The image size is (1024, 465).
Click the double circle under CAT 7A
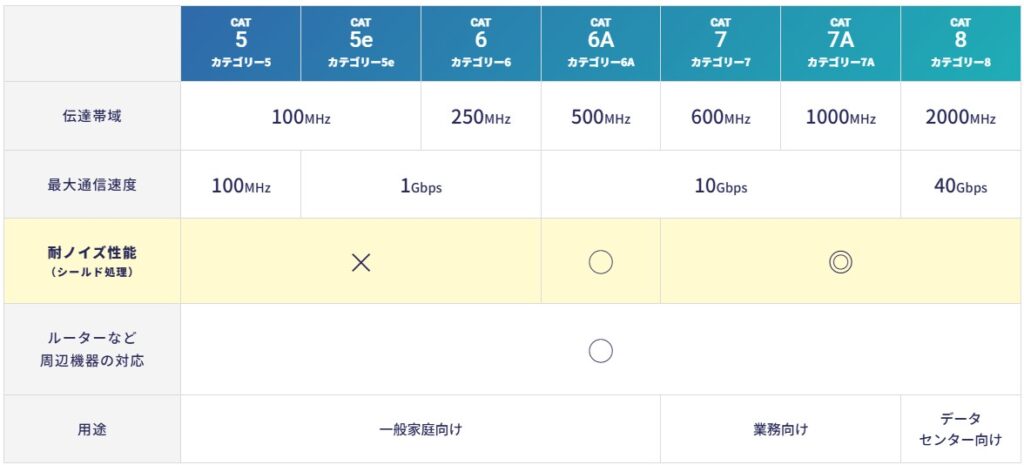pos(840,262)
